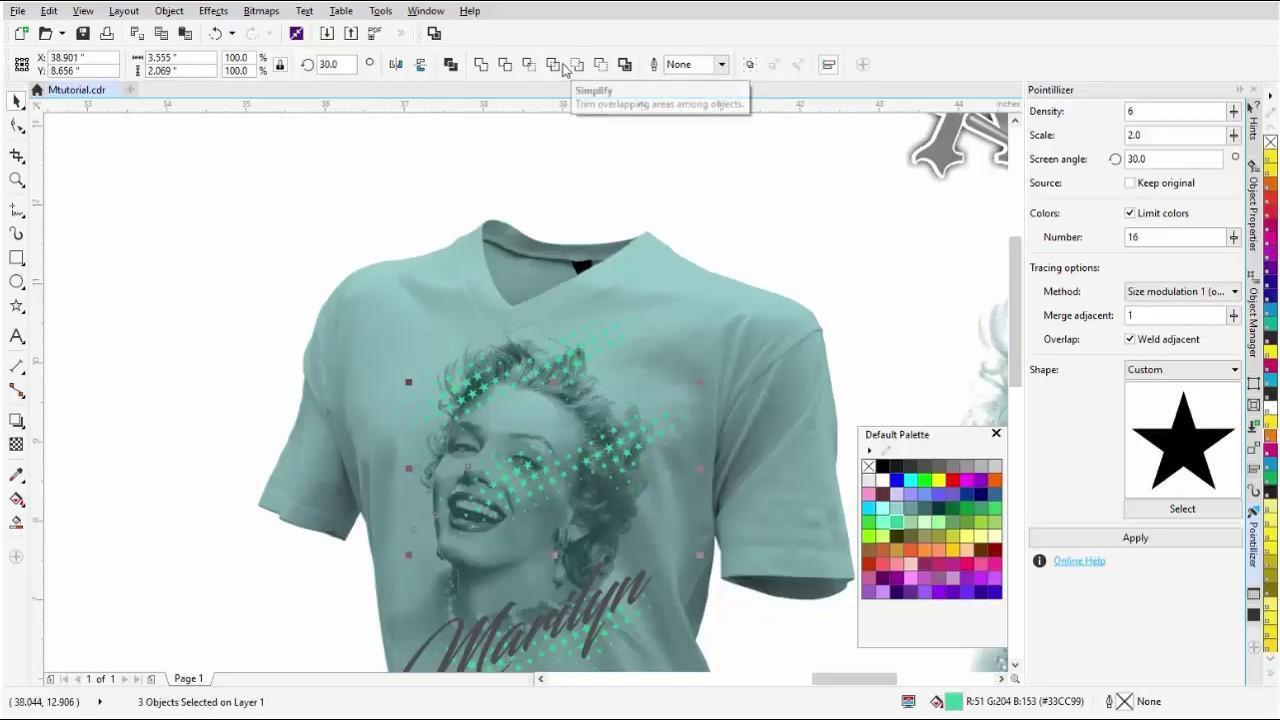Open the File menu

coord(18,11)
